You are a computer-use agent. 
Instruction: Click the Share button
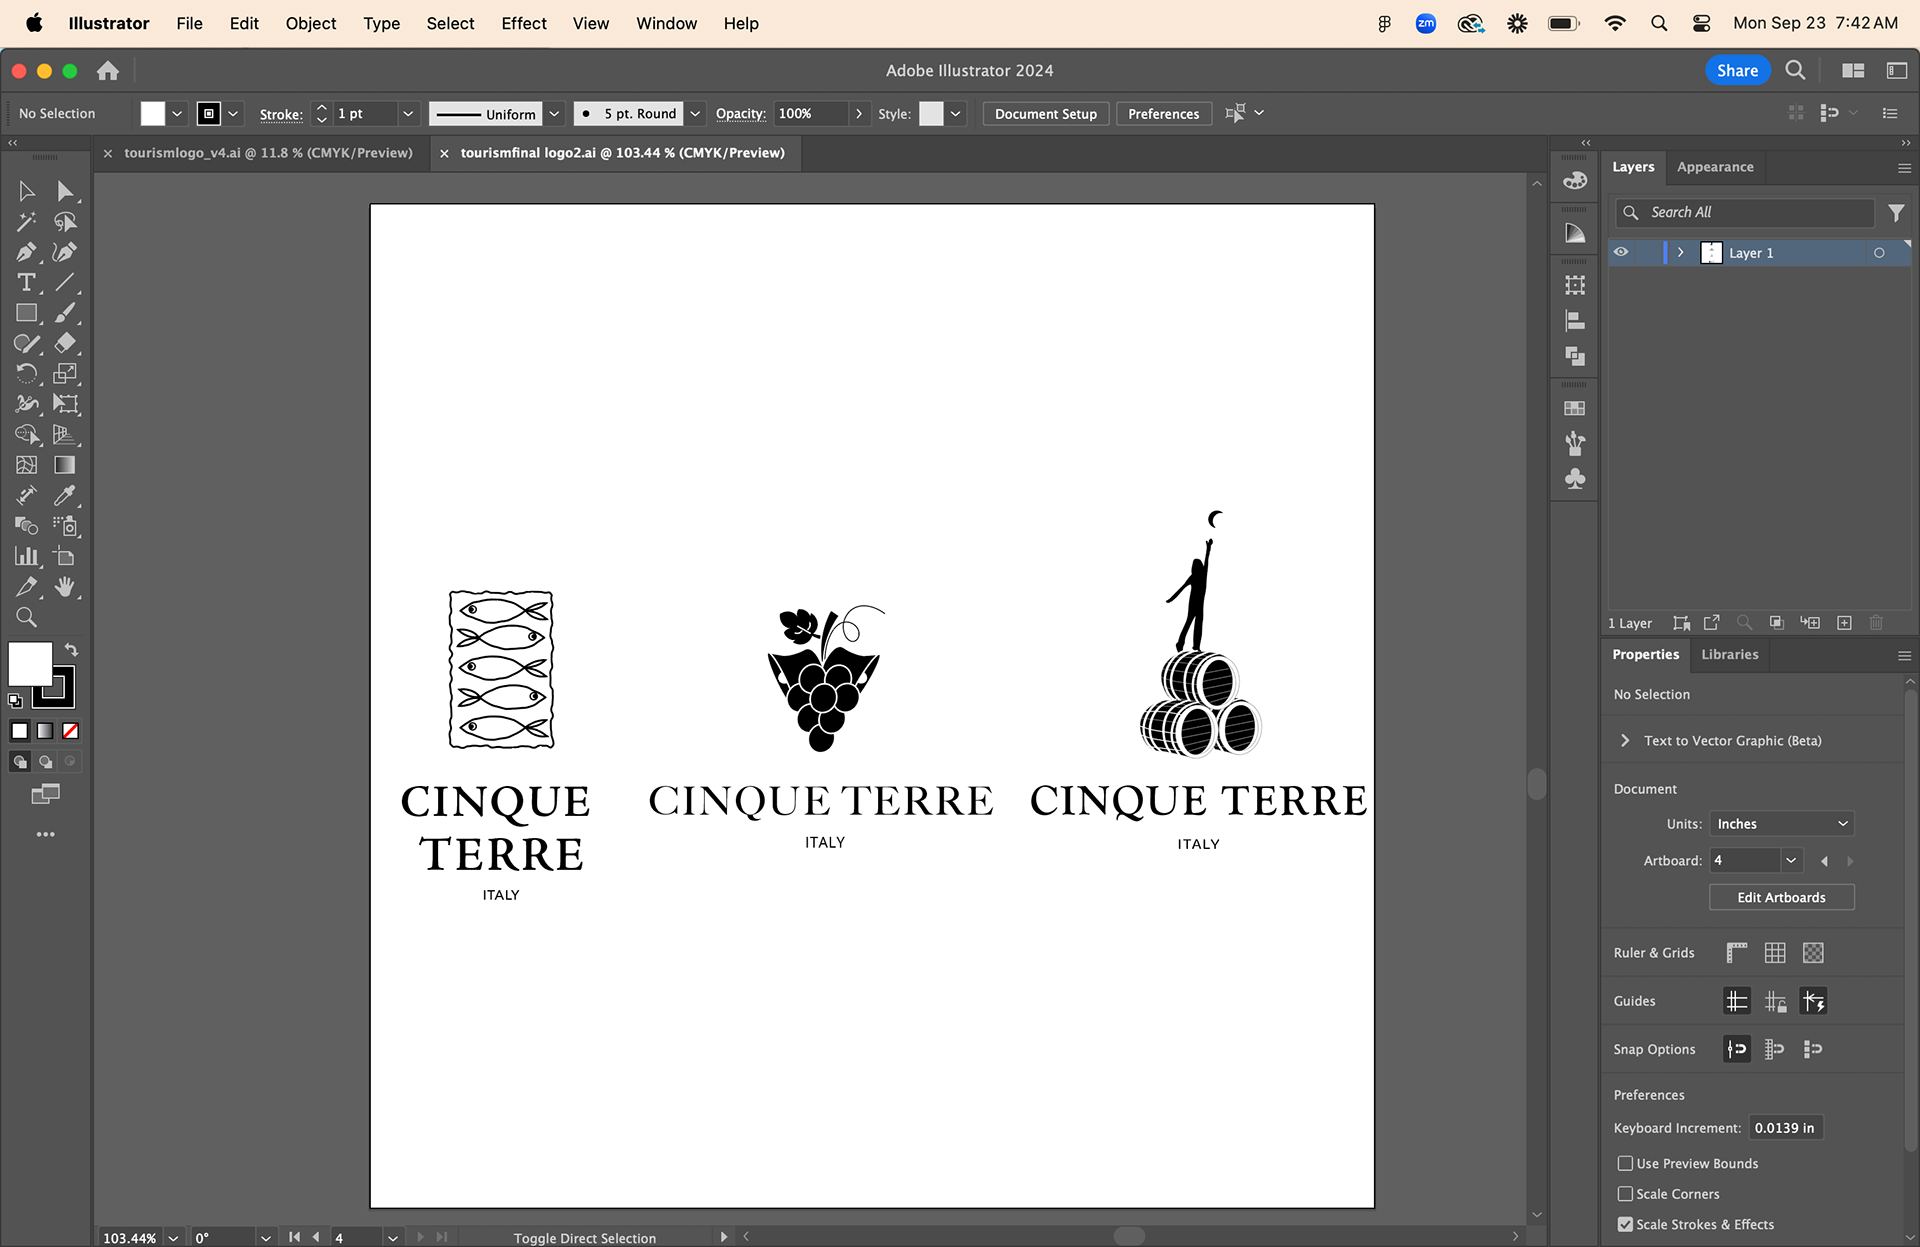click(1737, 71)
